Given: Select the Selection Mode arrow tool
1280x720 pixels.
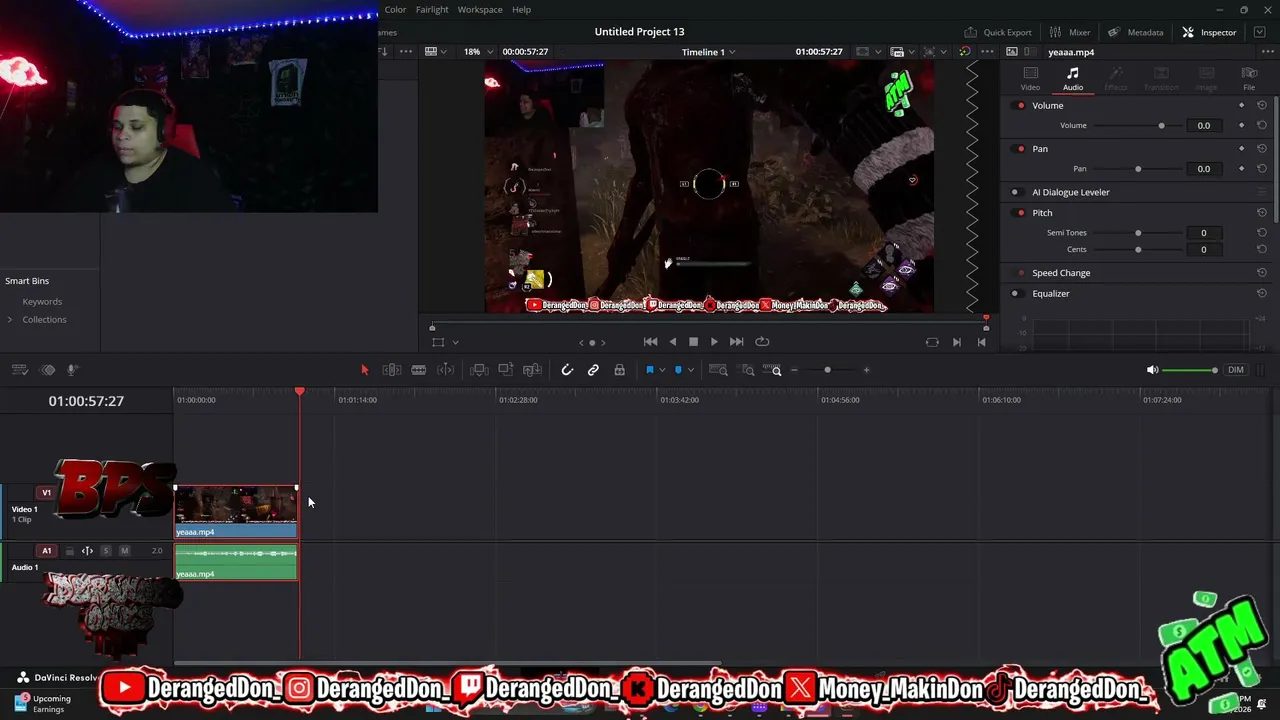Looking at the screenshot, I should (364, 370).
